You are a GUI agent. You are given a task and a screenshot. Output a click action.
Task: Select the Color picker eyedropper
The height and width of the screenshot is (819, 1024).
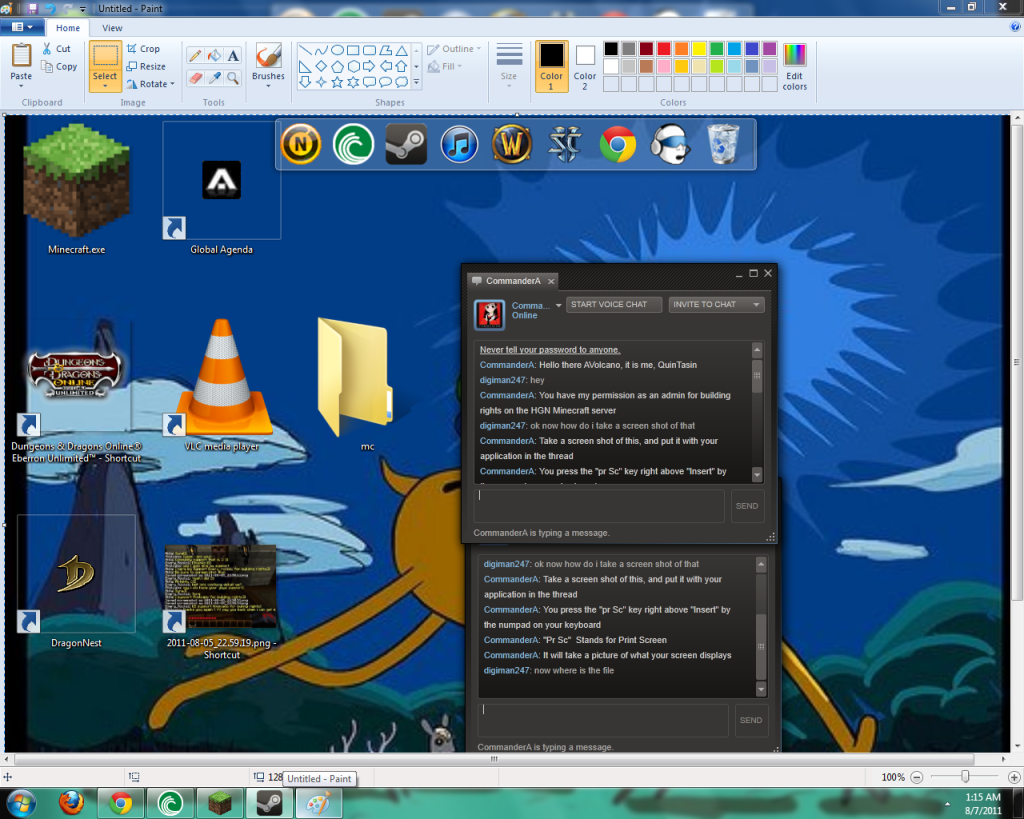[214, 78]
